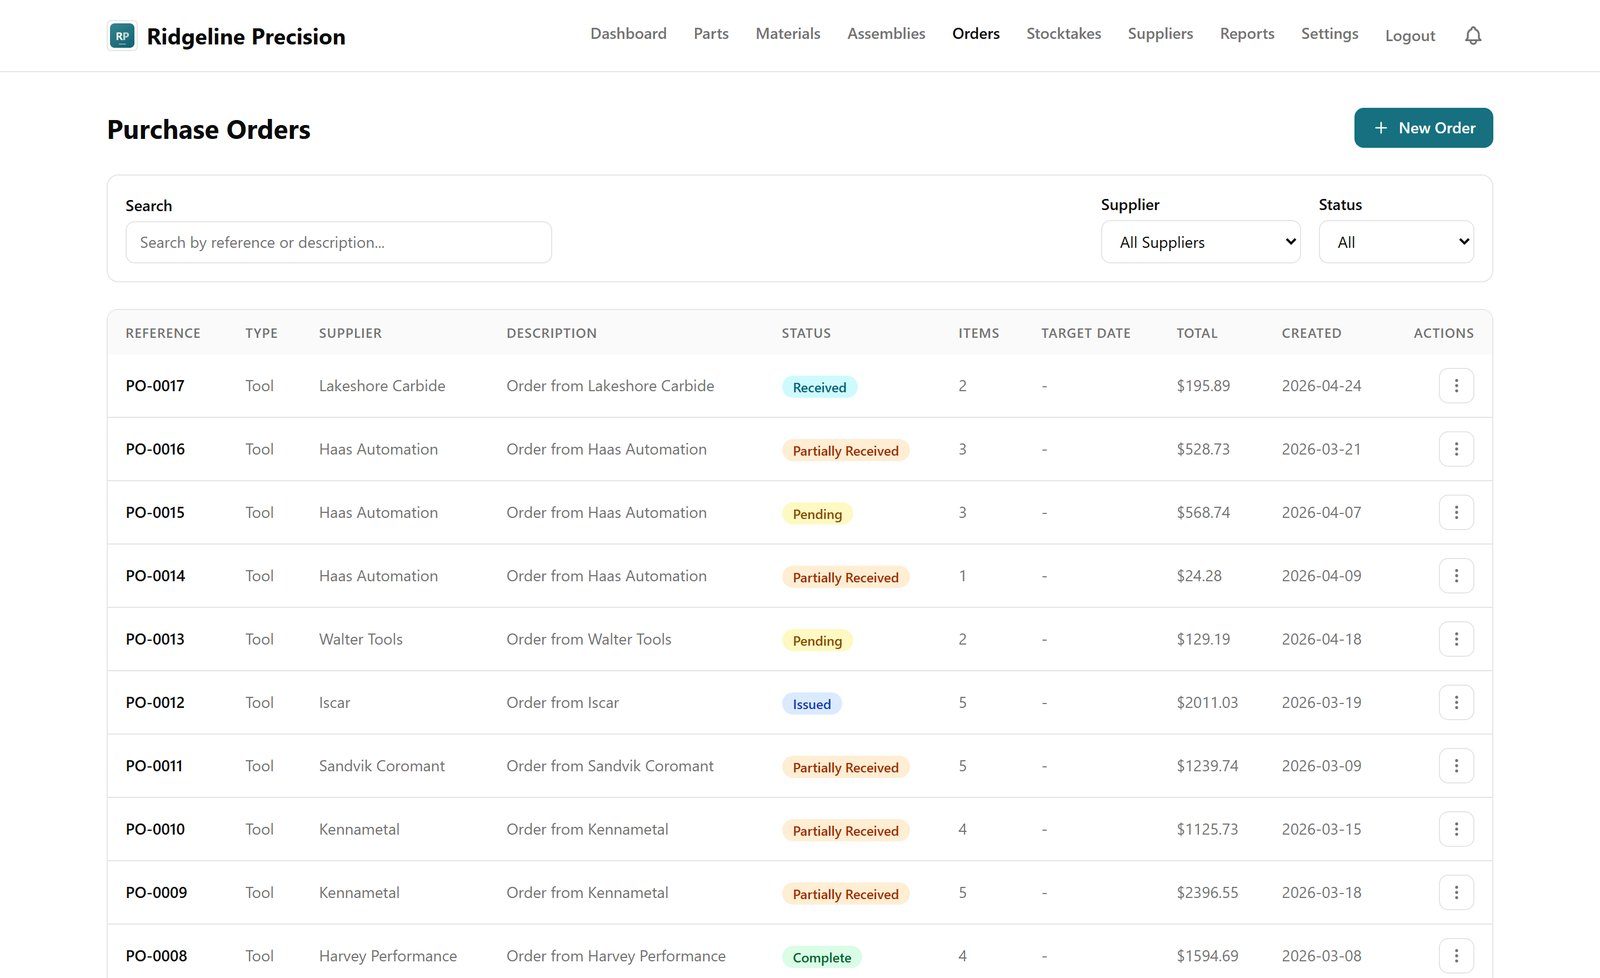
Task: Click the CREATED column header
Action: pyautogui.click(x=1311, y=333)
